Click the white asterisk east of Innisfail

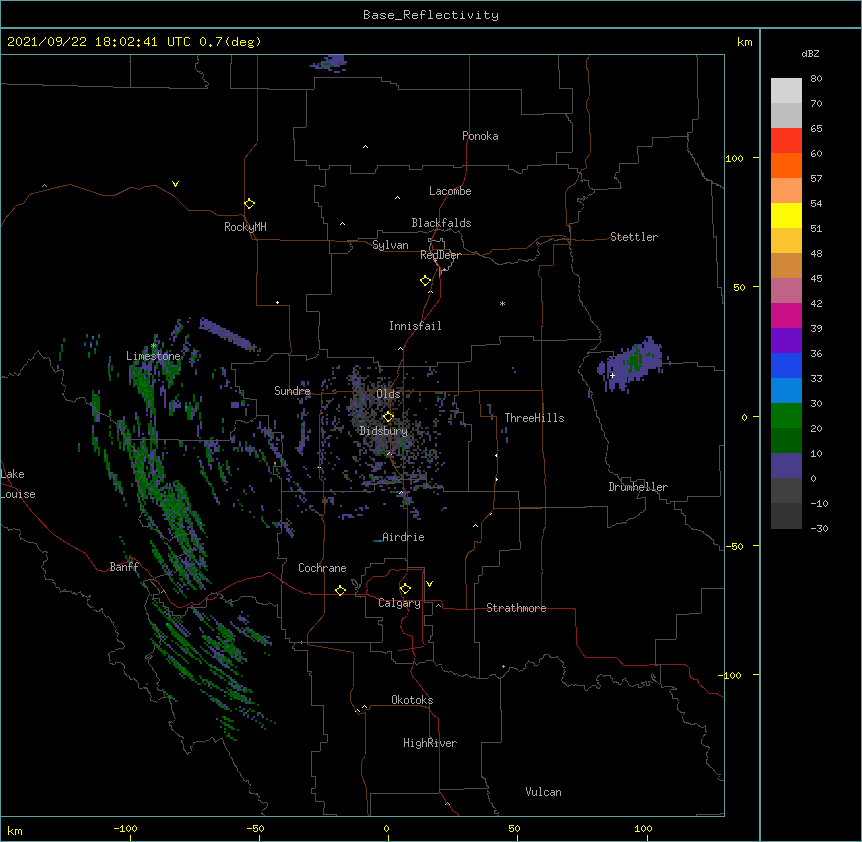point(502,303)
